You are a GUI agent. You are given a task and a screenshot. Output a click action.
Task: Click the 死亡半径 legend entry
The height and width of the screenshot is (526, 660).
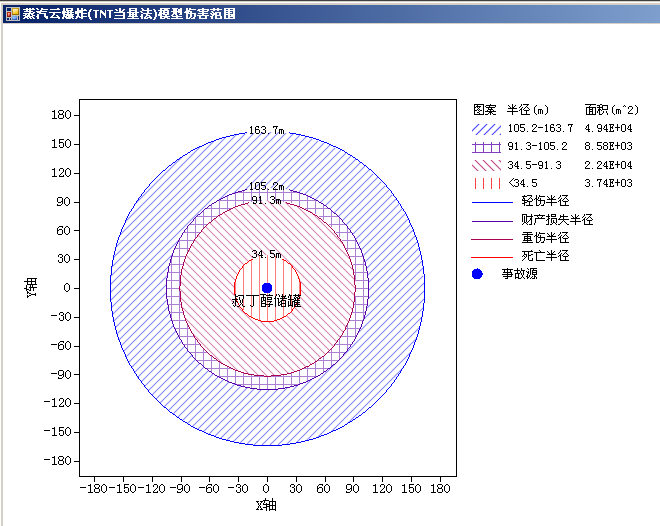coord(545,256)
